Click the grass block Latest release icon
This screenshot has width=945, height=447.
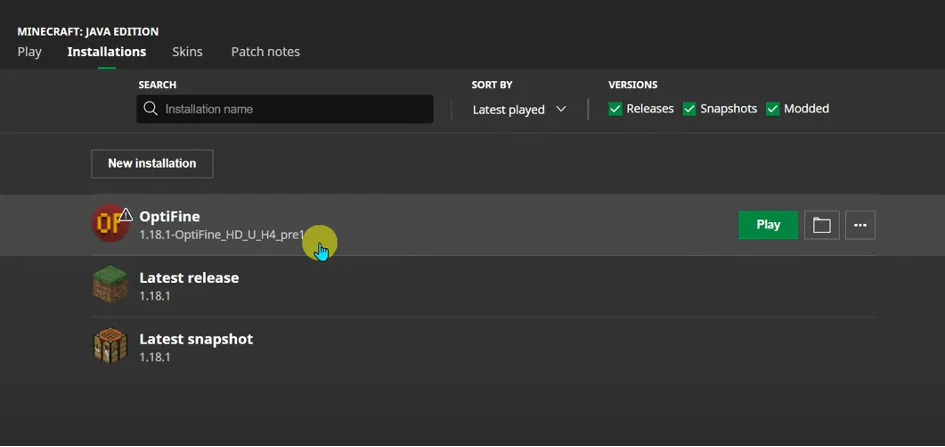click(x=110, y=285)
